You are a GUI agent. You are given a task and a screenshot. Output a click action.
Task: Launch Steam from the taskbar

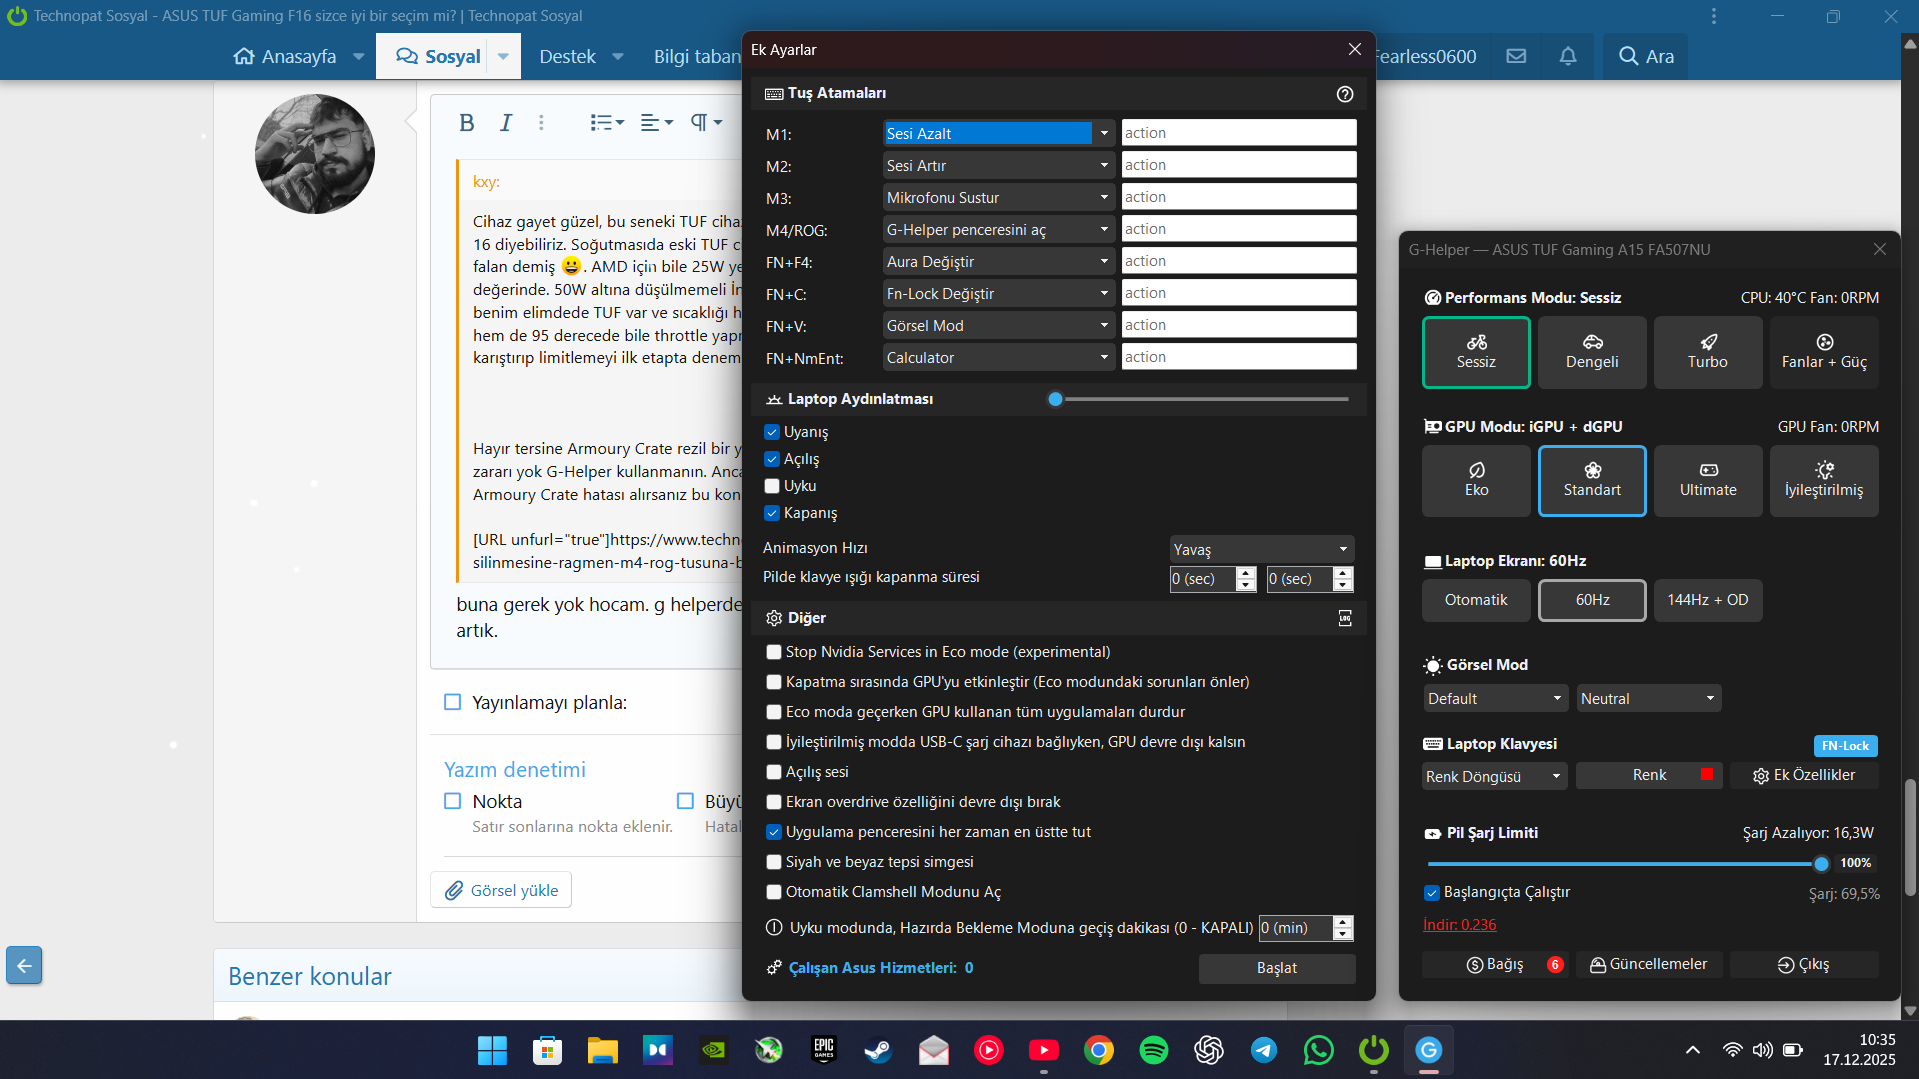[x=878, y=1050]
